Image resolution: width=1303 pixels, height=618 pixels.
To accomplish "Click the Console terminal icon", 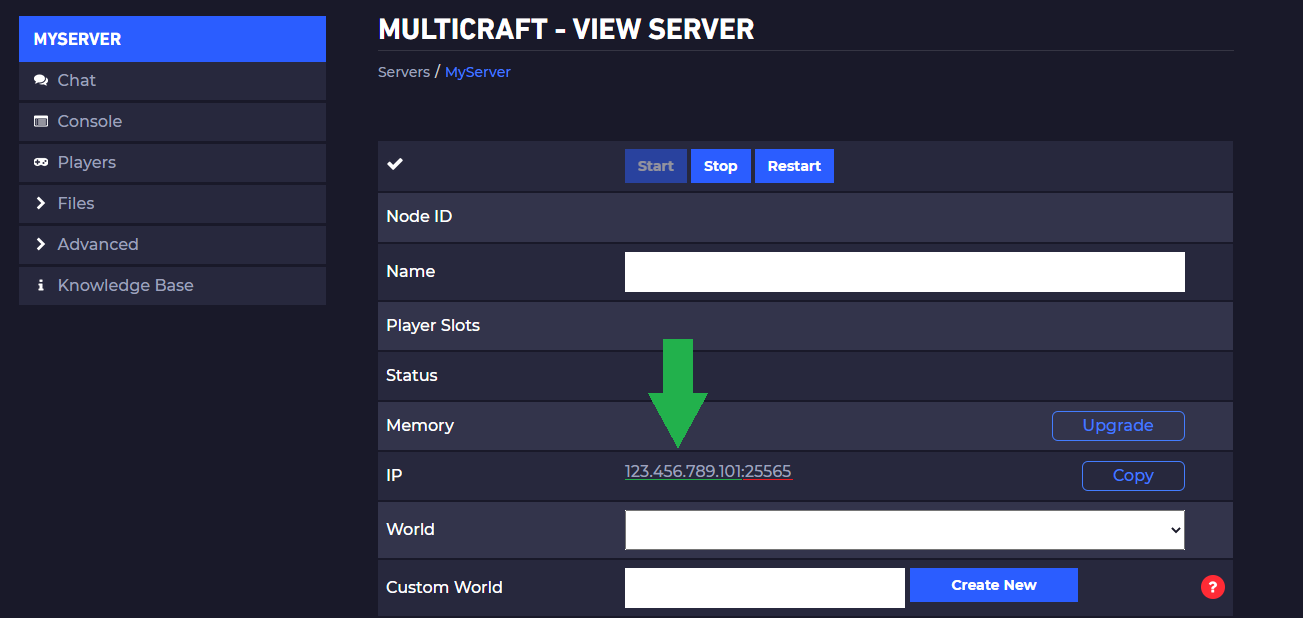I will point(41,121).
